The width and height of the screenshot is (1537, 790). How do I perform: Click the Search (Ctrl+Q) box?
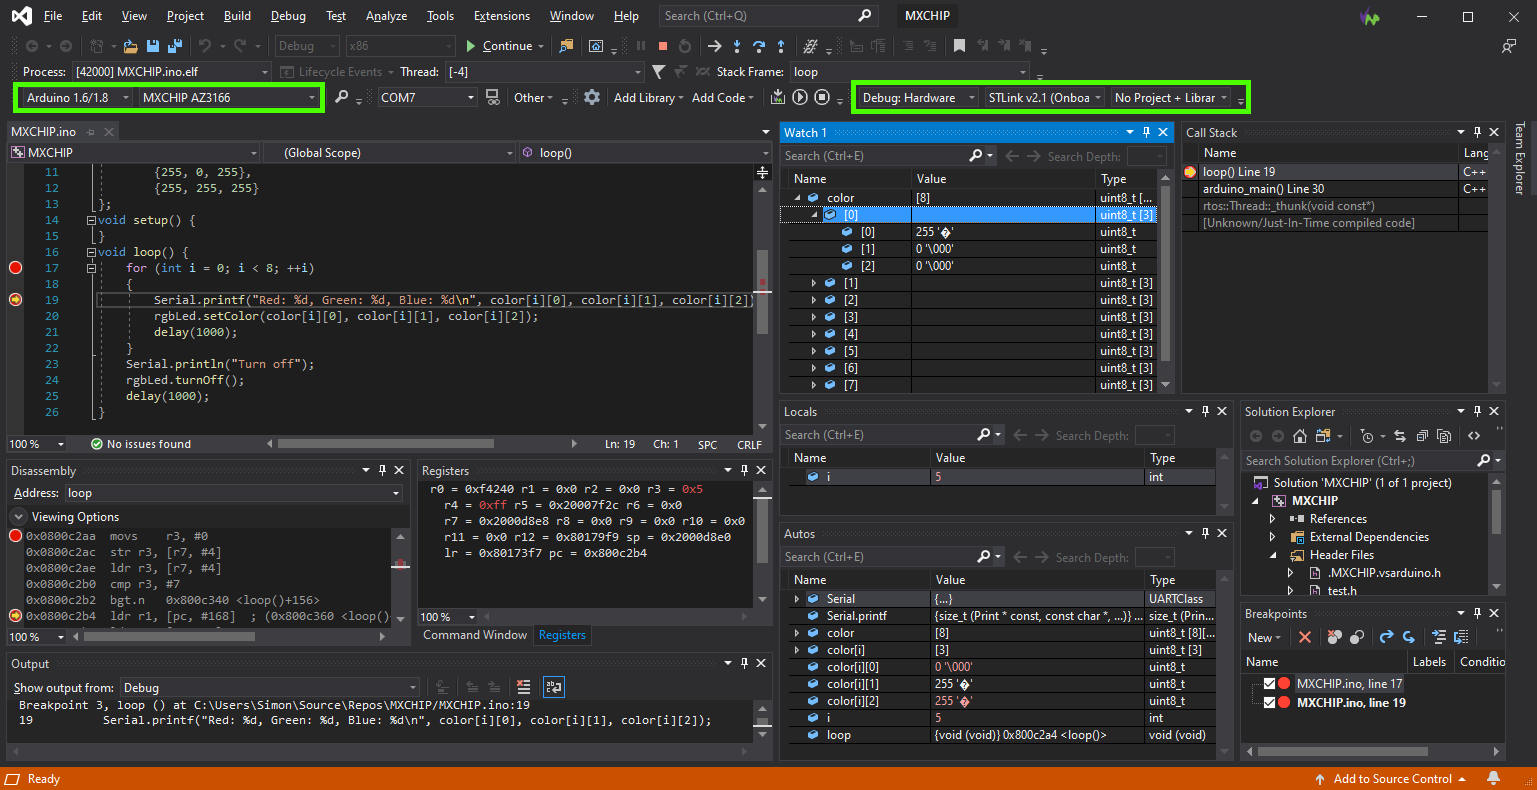(760, 16)
